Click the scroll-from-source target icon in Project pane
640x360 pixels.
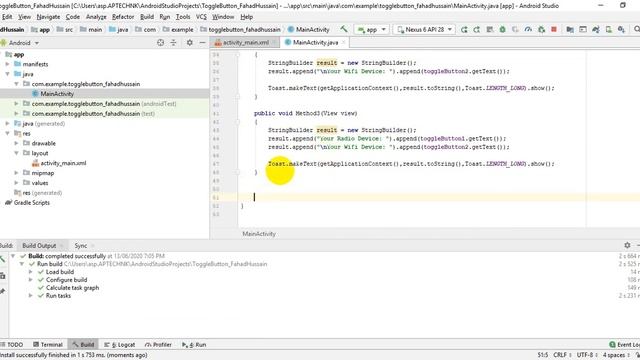pos(160,42)
